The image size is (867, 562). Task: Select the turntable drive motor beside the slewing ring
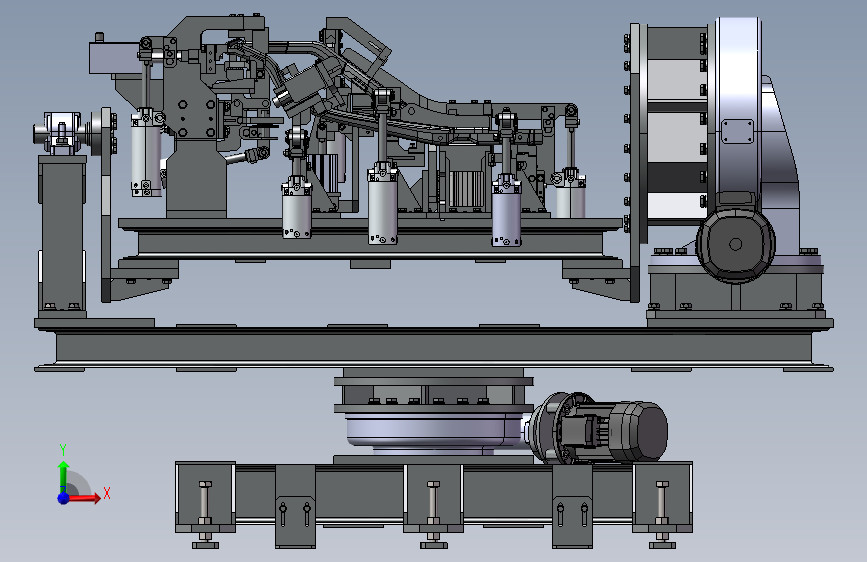tap(597, 428)
